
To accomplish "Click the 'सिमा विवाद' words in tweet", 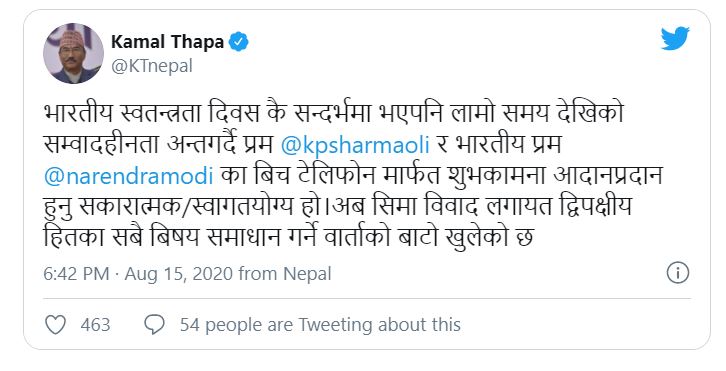I will [x=425, y=205].
